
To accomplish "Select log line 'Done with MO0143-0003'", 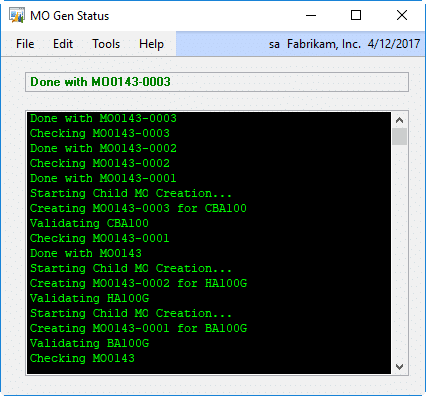I will pos(103,118).
